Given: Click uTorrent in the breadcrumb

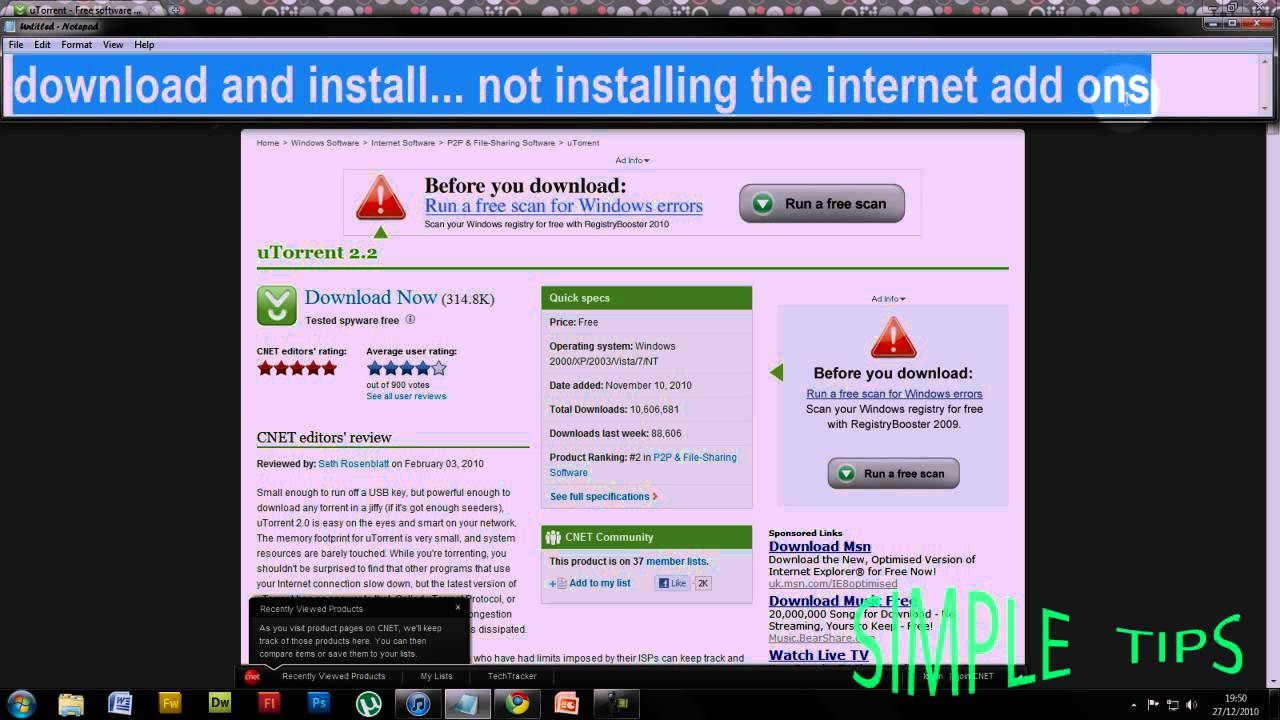Looking at the screenshot, I should (x=583, y=143).
